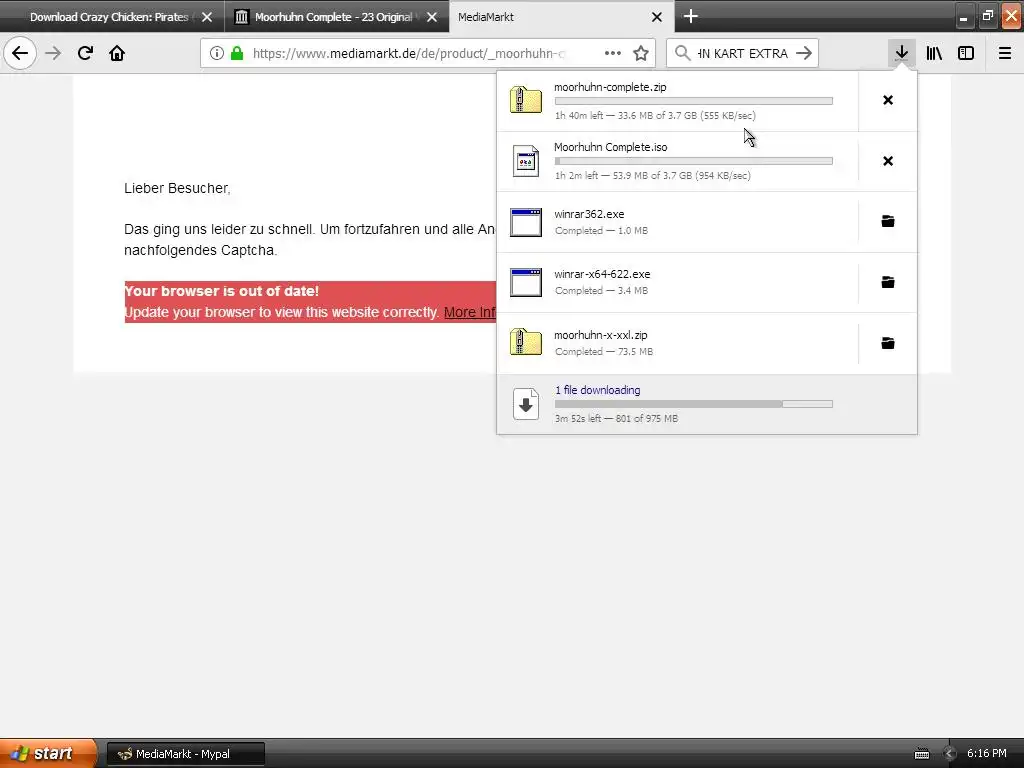Viewport: 1024px width, 768px height.
Task: Click the downloads summary arrow icon
Action: 526,404
